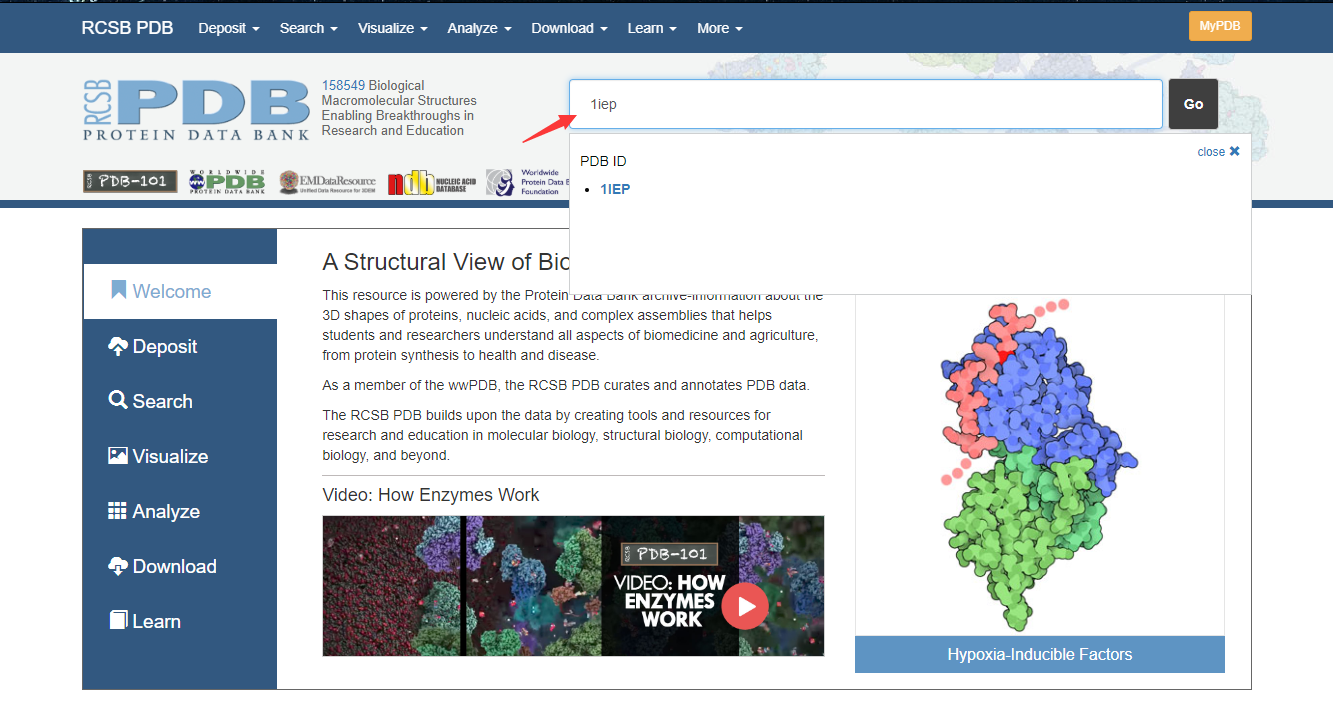Expand the More navbar menu
The width and height of the screenshot is (1333, 708).
[x=720, y=28]
